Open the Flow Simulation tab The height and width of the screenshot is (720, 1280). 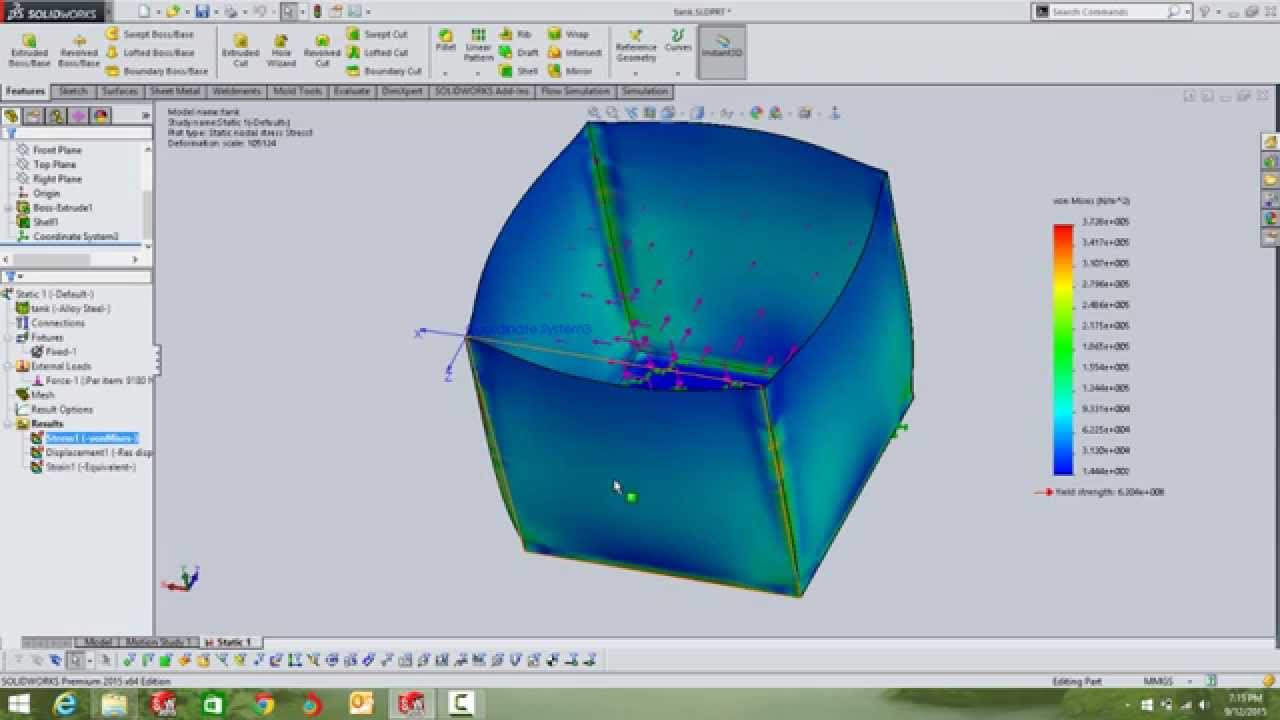pyautogui.click(x=575, y=91)
